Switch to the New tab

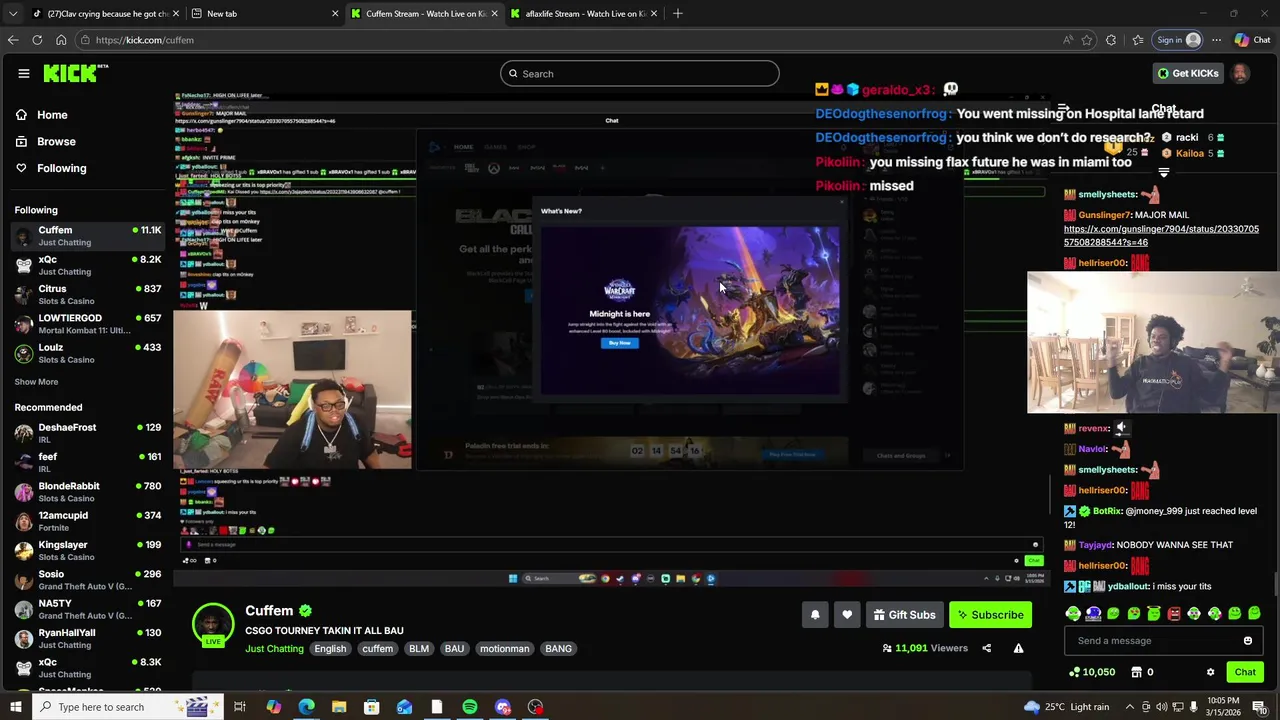(x=265, y=13)
